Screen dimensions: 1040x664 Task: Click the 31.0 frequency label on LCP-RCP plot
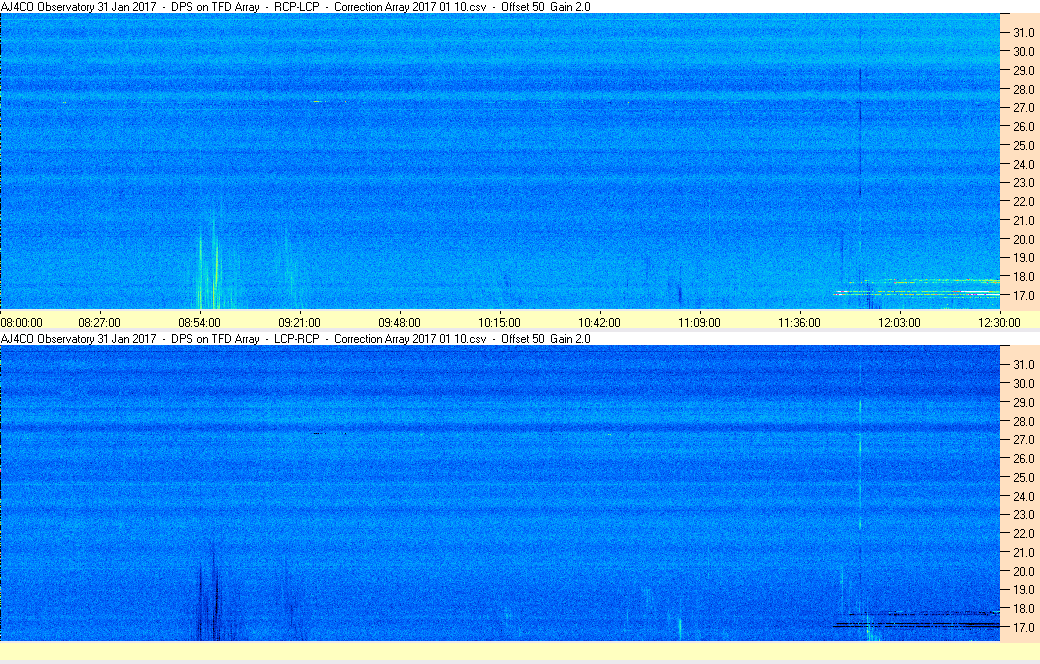(x=1023, y=364)
